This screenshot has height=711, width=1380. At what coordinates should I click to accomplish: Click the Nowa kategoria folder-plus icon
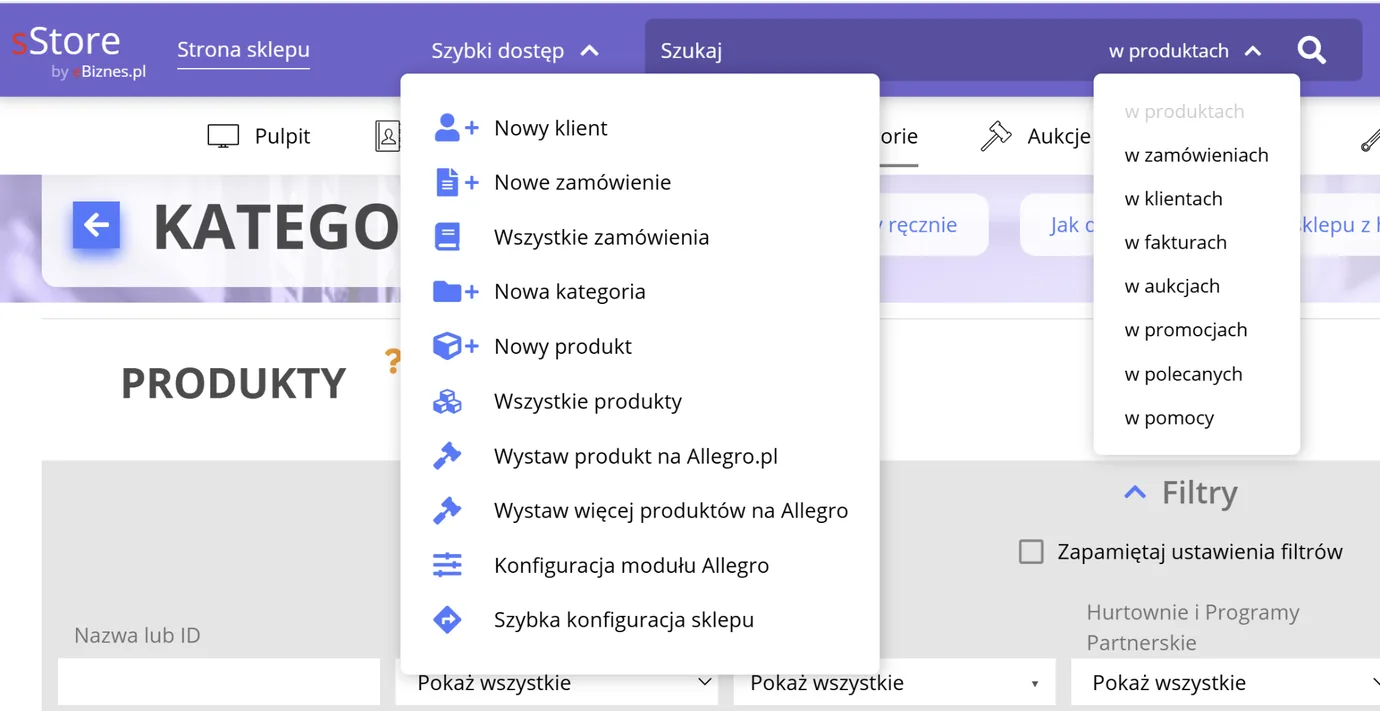455,291
